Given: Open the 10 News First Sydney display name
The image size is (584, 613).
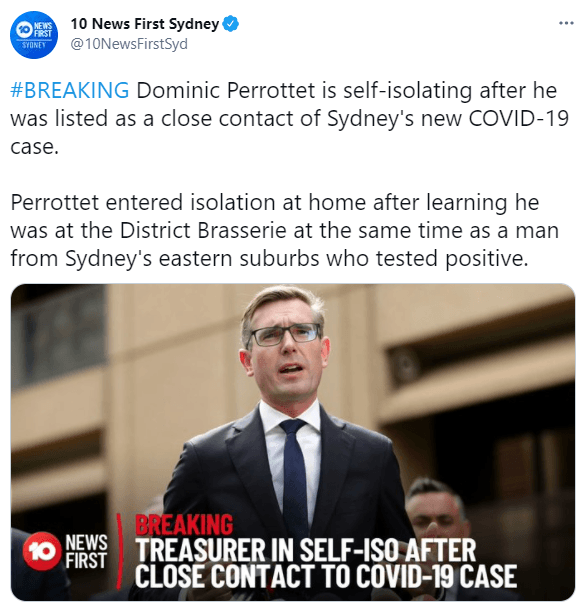Looking at the screenshot, I should (145, 24).
